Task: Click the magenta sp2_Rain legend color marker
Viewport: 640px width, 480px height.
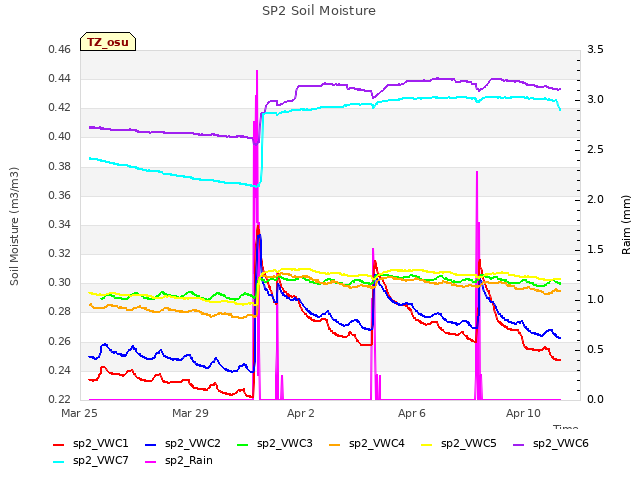Action: [x=151, y=462]
